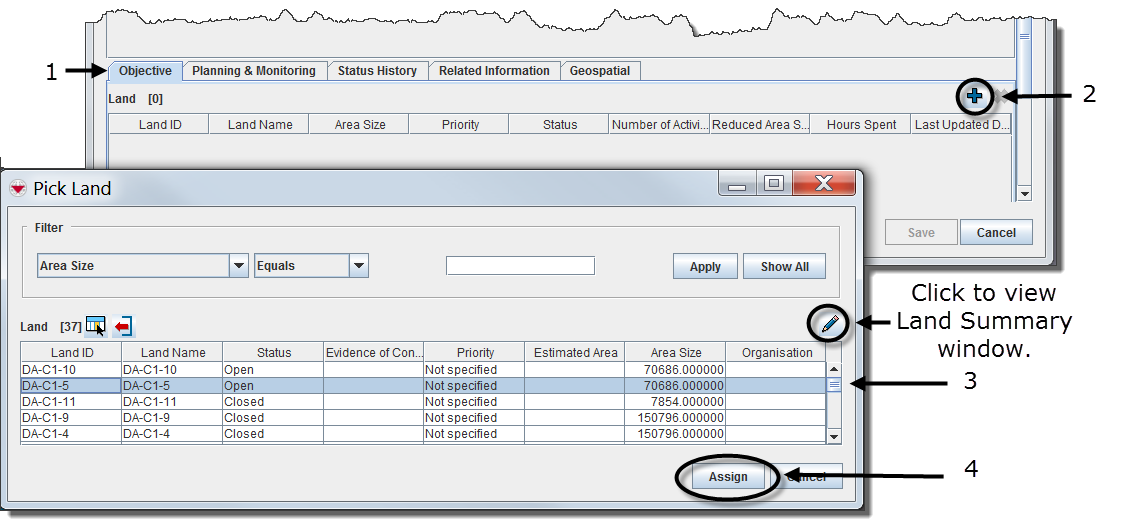Switch to the Planning & Monitoring tab
This screenshot has width=1122, height=526.
254,71
